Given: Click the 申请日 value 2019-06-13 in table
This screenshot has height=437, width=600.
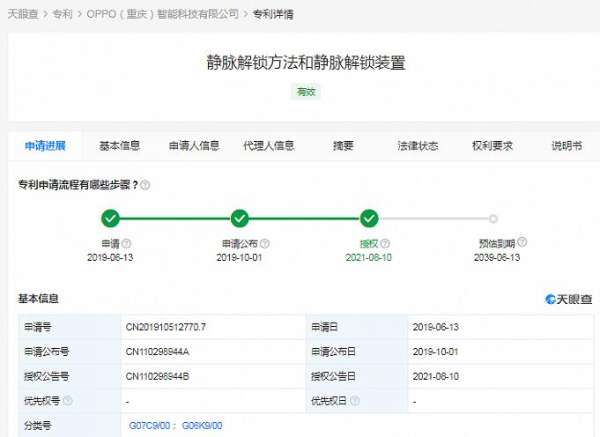Looking at the screenshot, I should (x=435, y=327).
